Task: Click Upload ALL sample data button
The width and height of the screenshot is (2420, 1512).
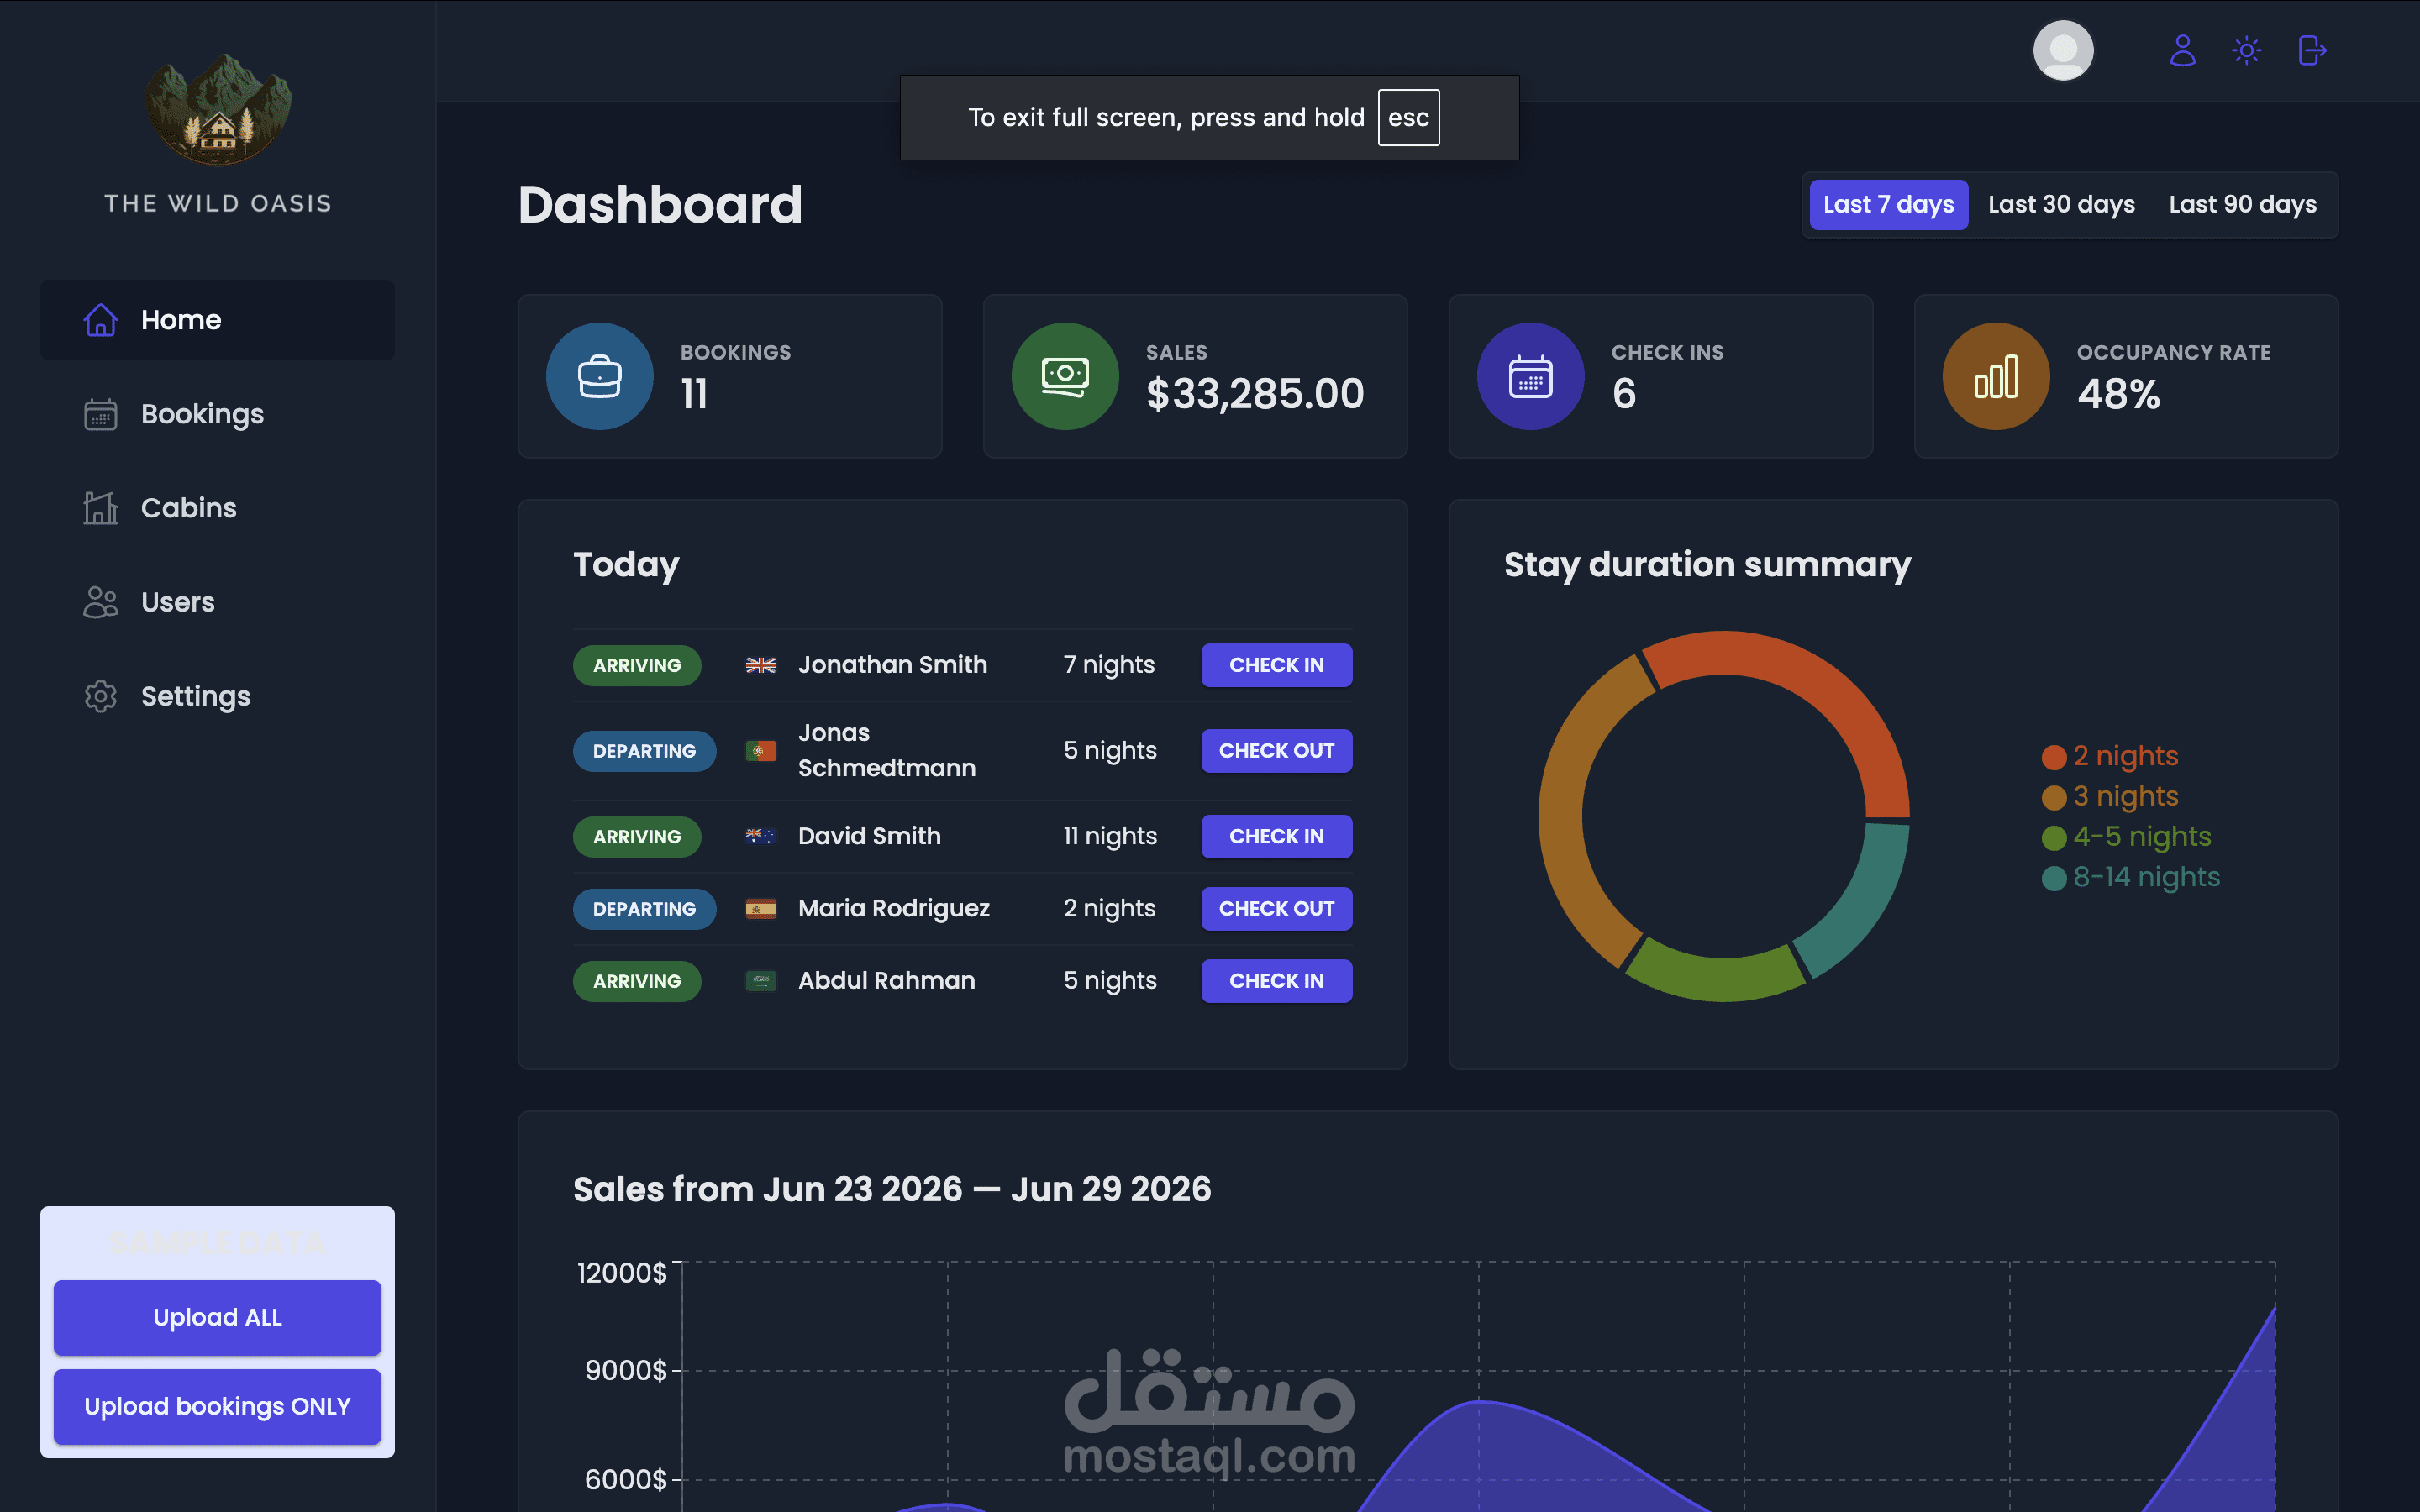Action: point(217,1318)
